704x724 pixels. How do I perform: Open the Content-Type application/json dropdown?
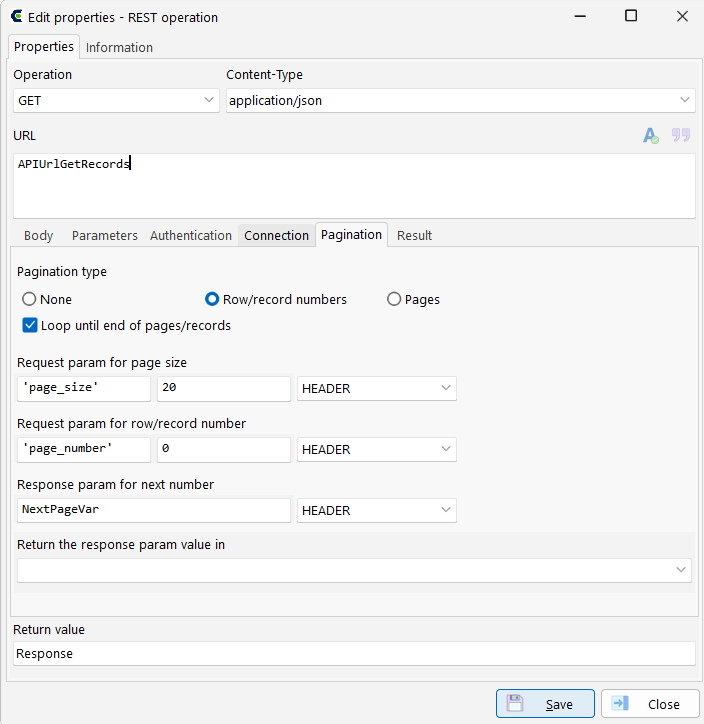click(460, 100)
